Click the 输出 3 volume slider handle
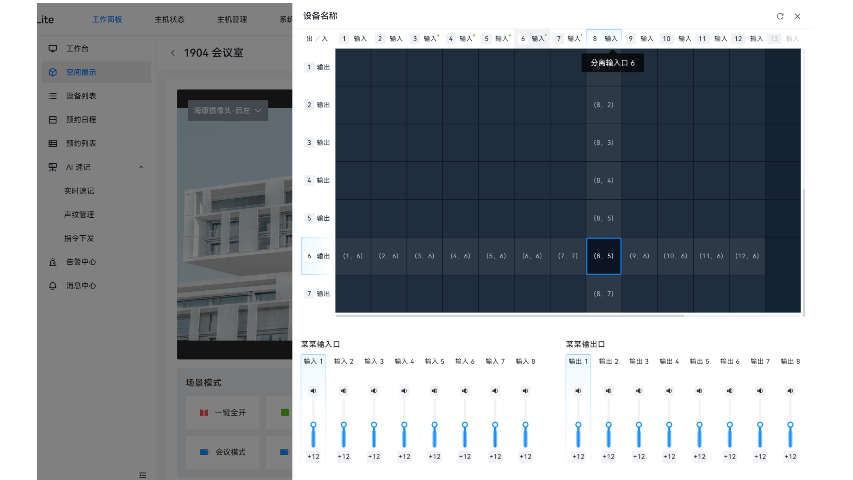Screen dimensions: 853x480 point(639,424)
